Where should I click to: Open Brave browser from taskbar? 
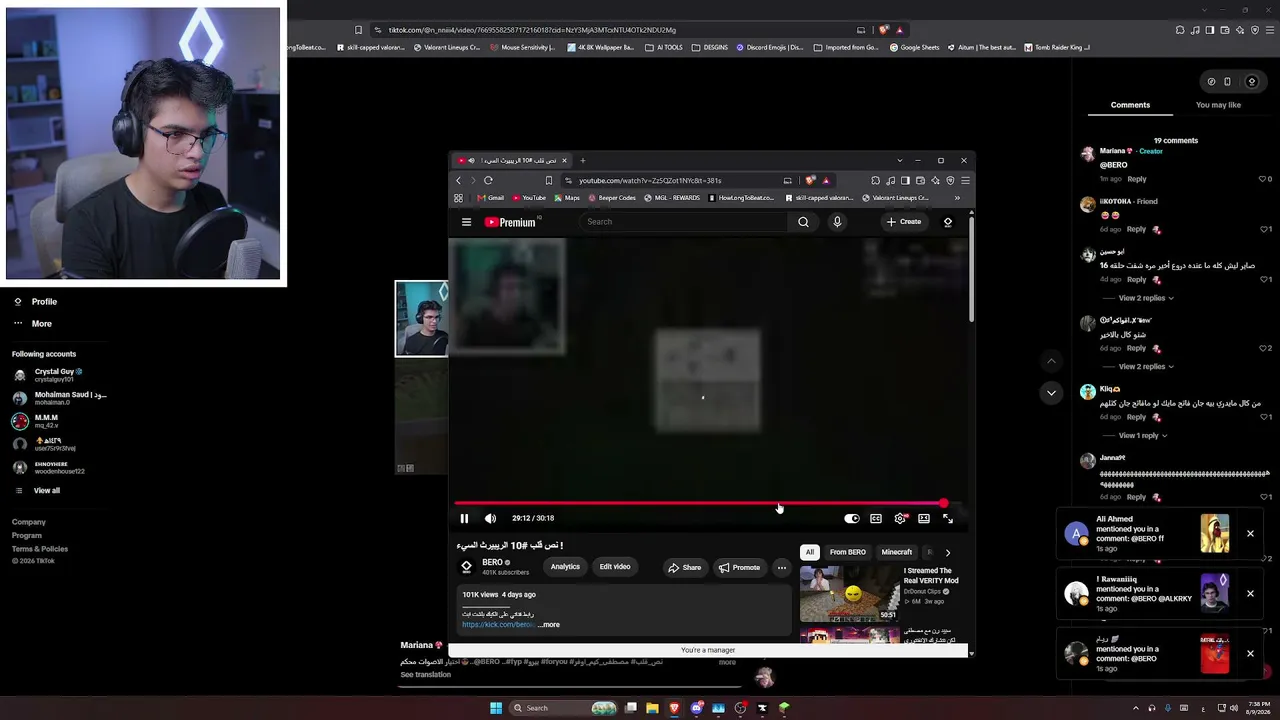point(674,708)
